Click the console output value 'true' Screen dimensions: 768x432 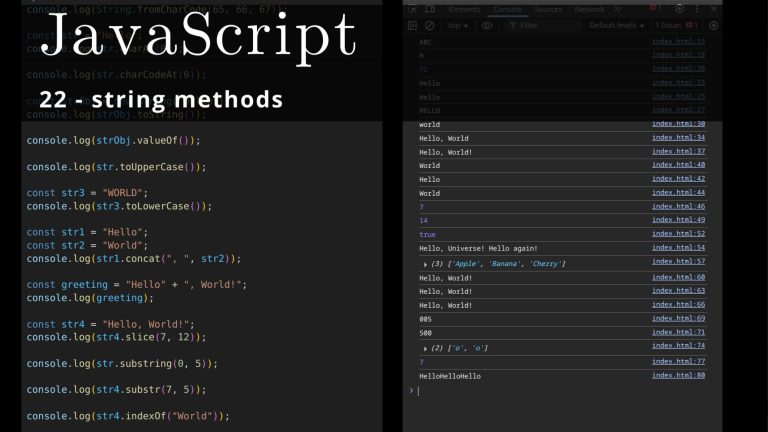pyautogui.click(x=427, y=235)
